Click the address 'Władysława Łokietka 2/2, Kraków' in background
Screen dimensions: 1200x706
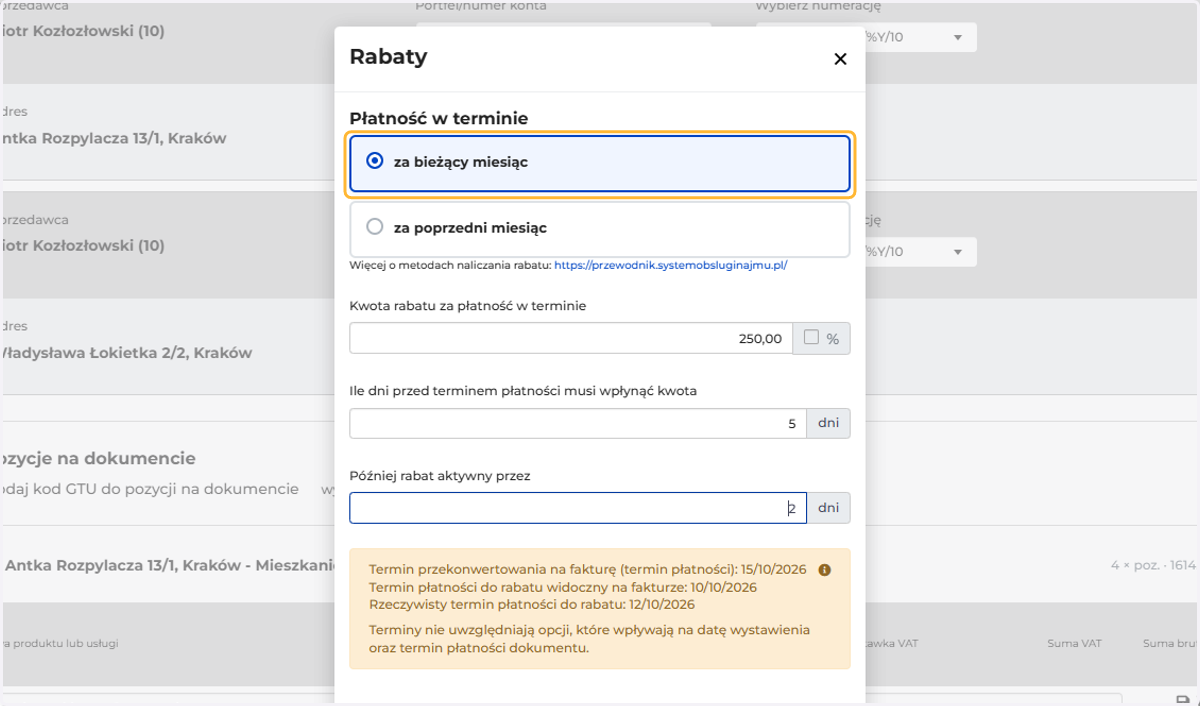click(x=125, y=352)
